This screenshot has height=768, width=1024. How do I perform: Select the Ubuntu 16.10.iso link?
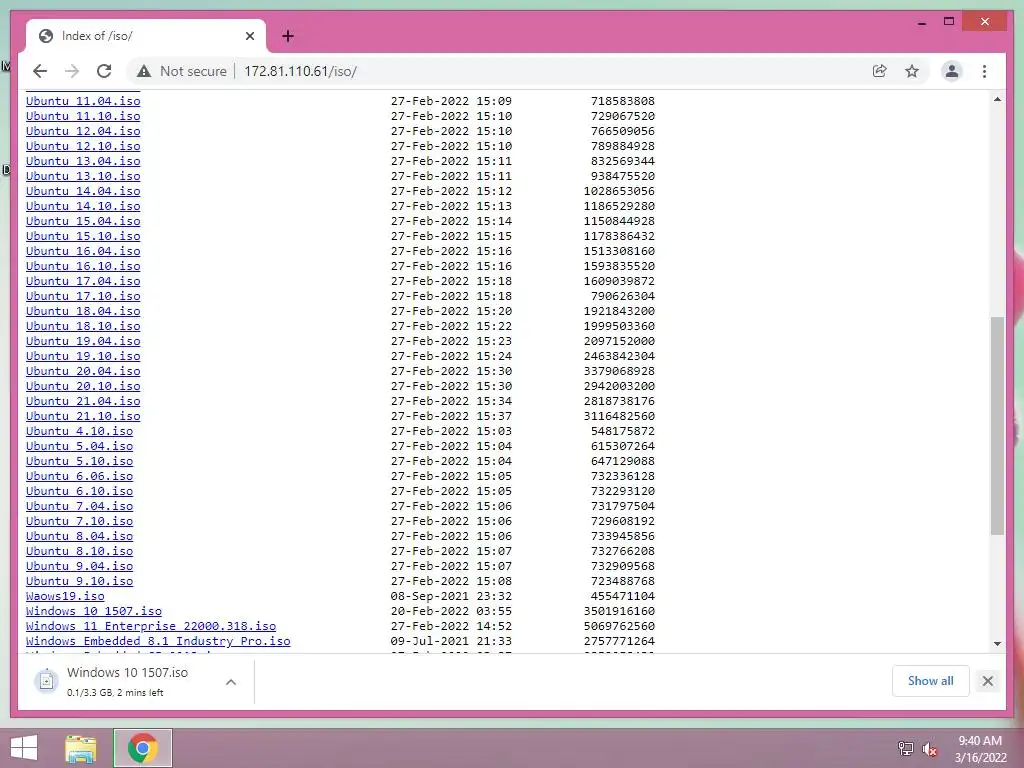point(83,266)
